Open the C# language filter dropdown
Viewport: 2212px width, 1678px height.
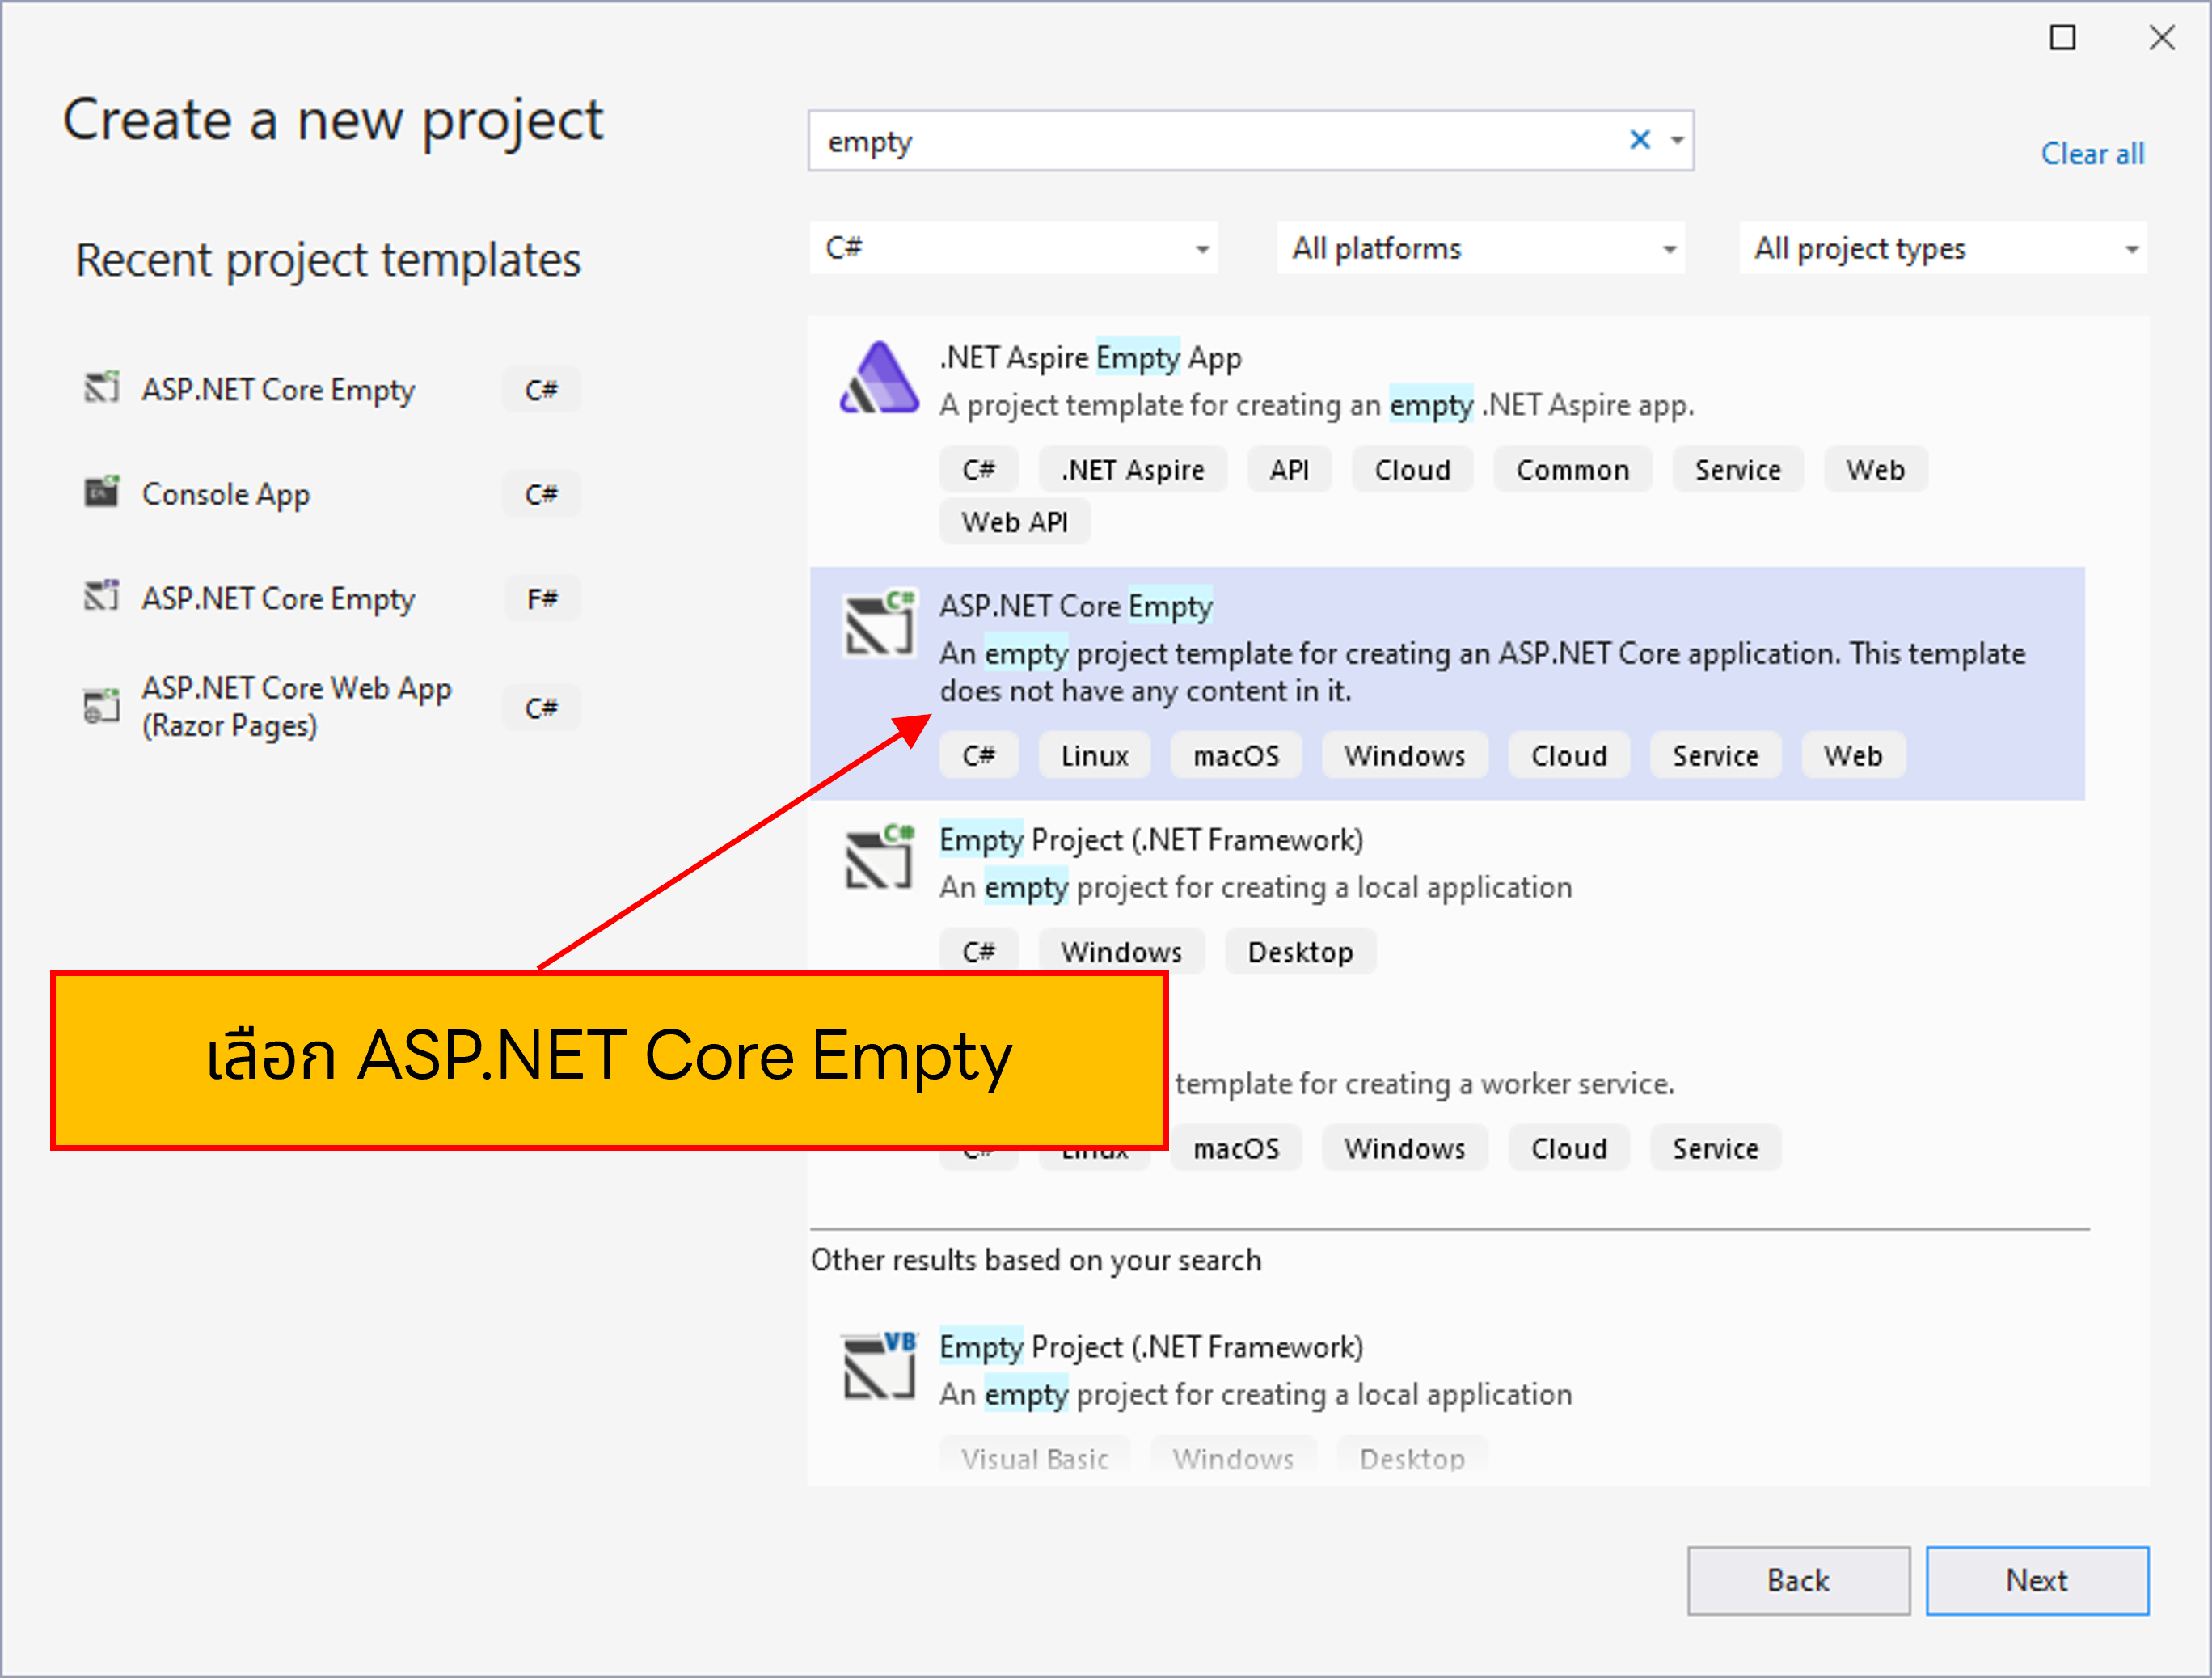click(1013, 248)
